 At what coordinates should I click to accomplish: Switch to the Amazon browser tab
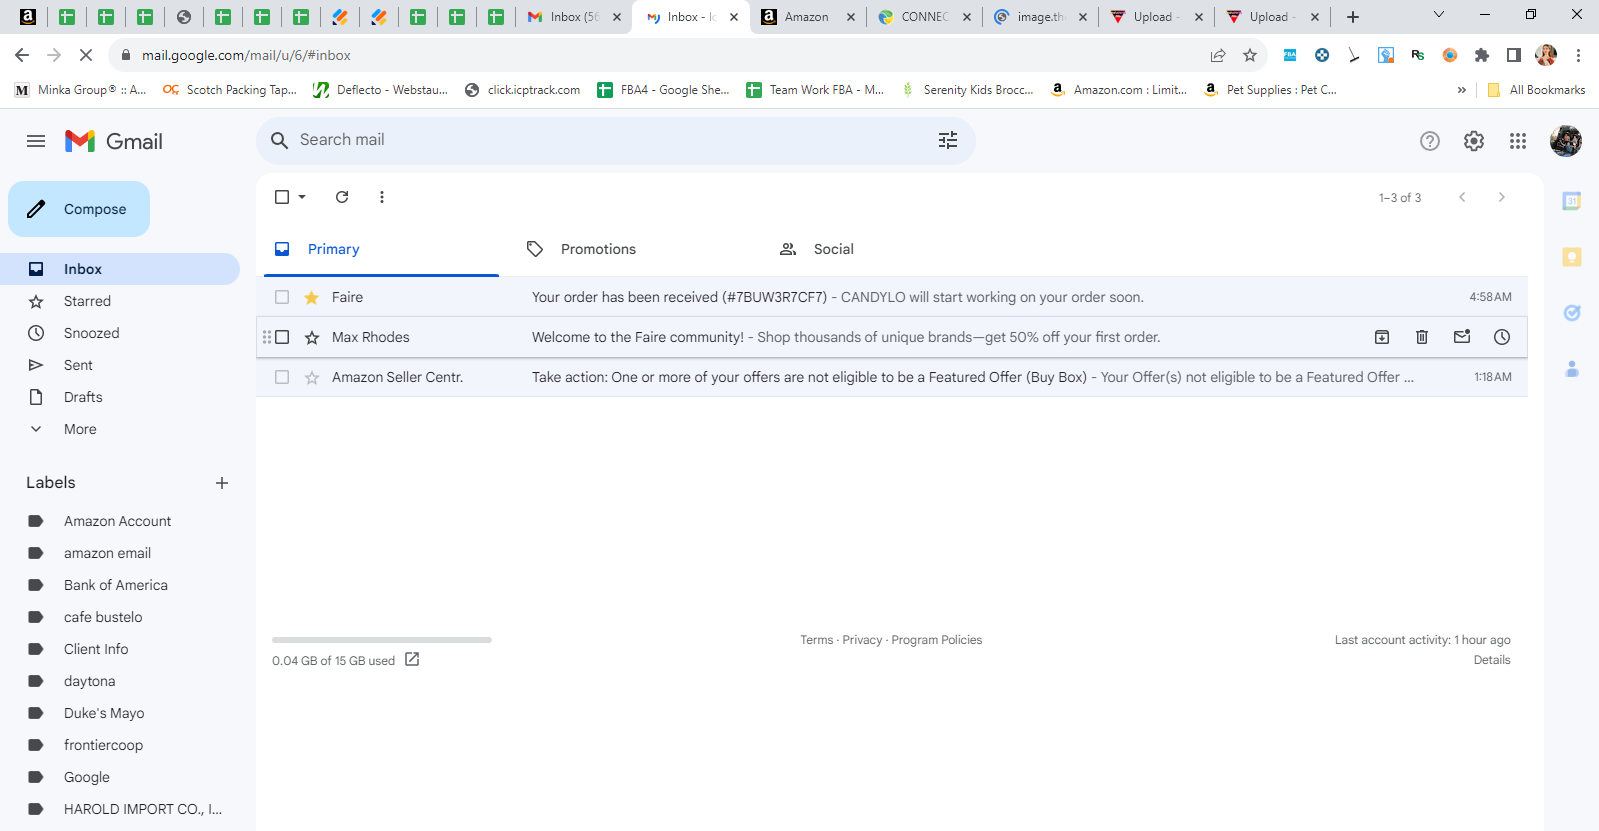pos(806,17)
